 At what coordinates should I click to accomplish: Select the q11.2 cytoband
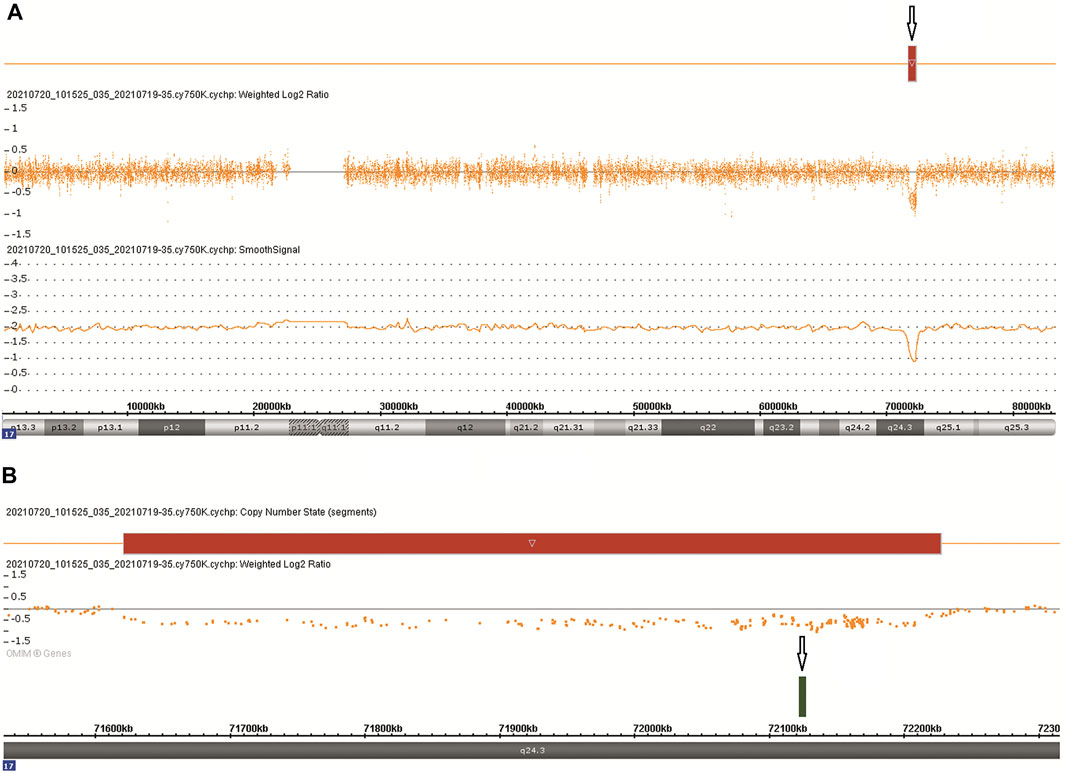tap(387, 427)
